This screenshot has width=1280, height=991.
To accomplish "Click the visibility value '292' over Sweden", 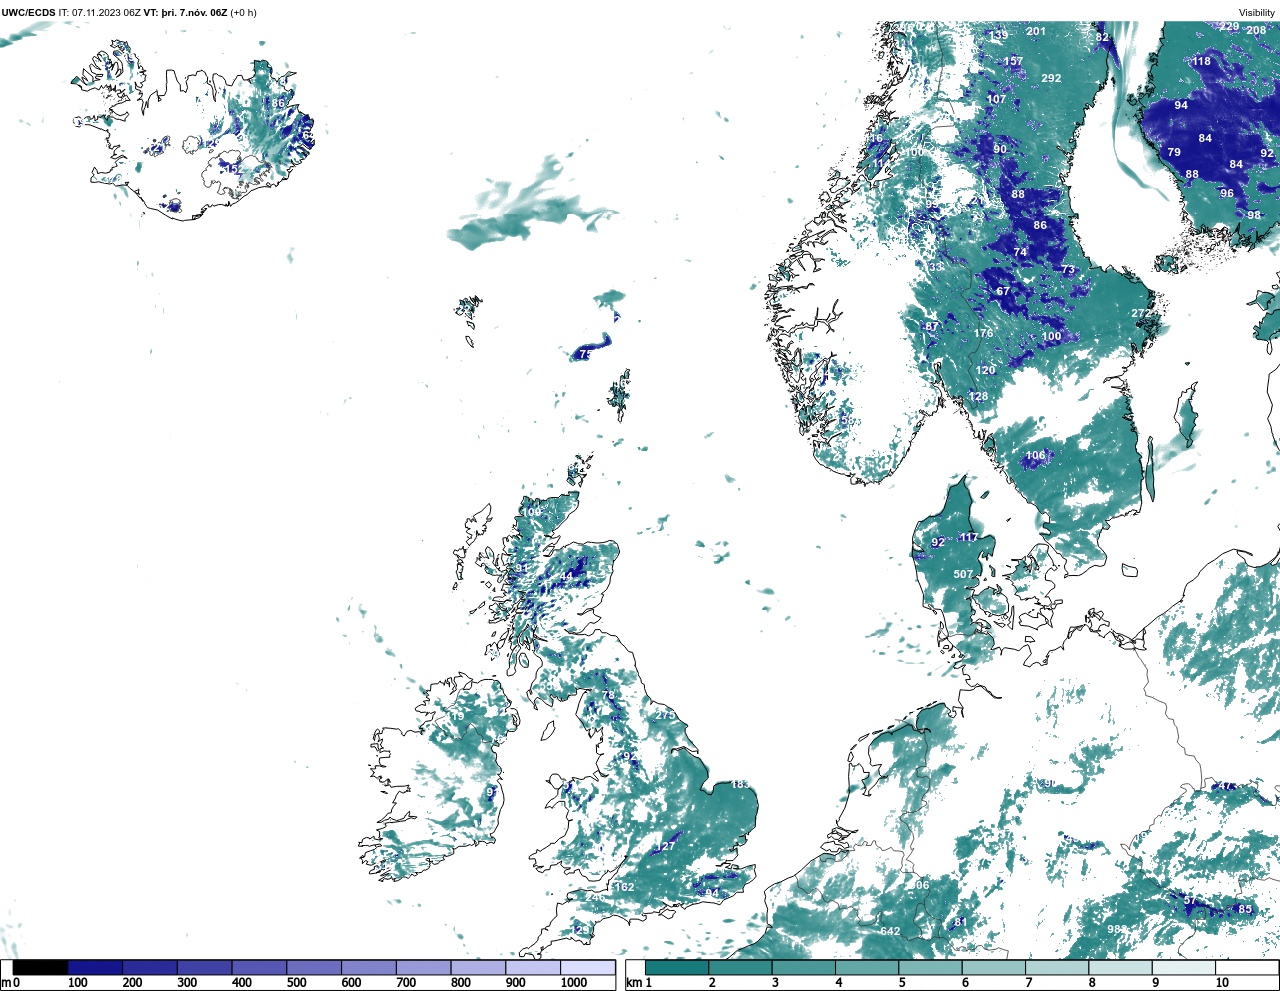I will [x=1051, y=78].
